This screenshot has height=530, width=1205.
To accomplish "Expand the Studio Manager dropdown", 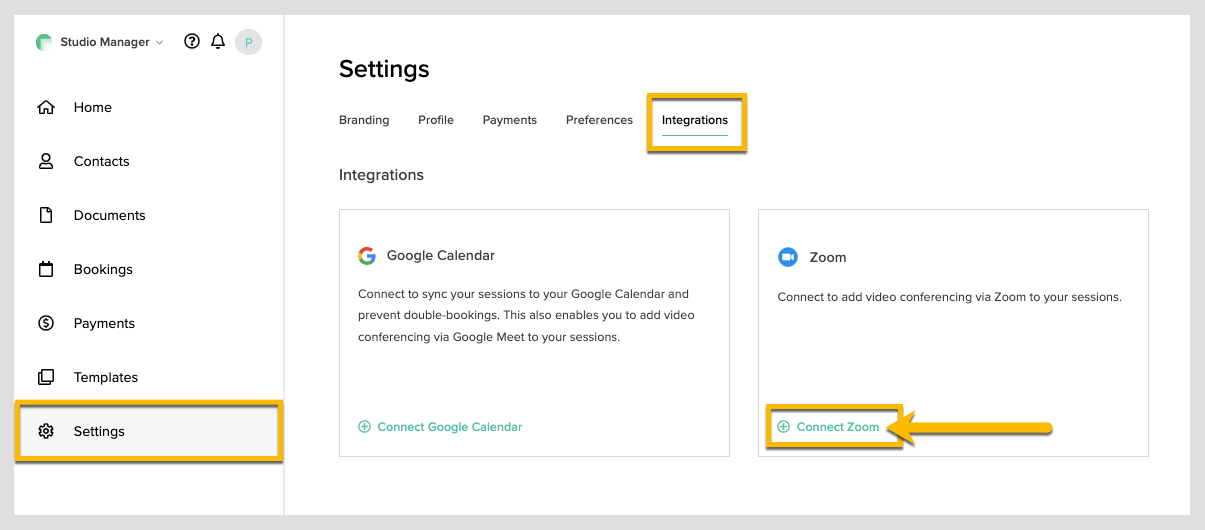I will point(160,43).
